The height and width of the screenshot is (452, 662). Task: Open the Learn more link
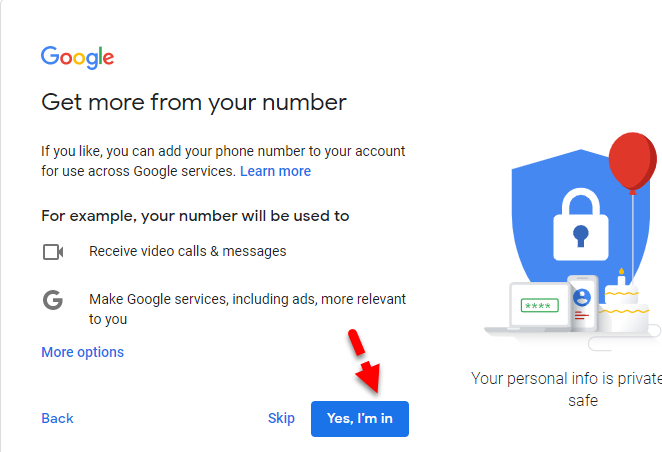tap(275, 171)
